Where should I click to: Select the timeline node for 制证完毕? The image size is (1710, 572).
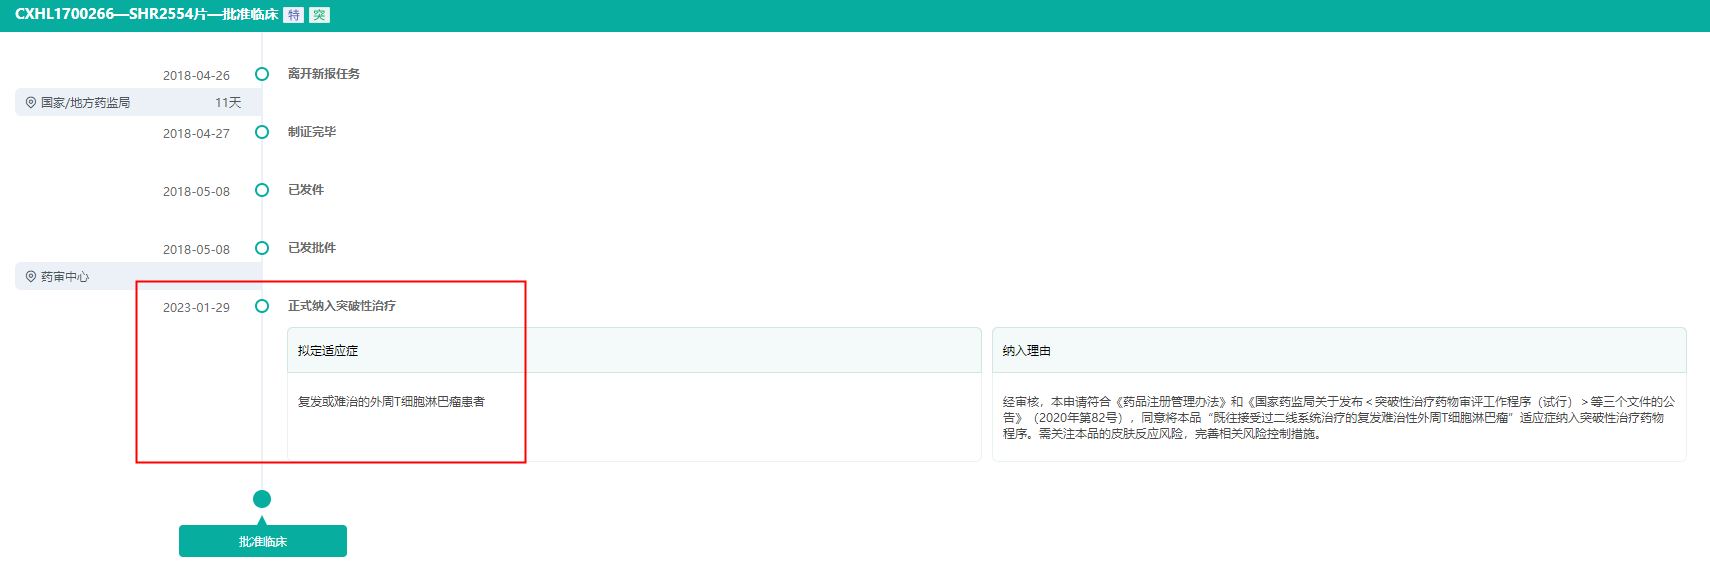click(x=262, y=132)
